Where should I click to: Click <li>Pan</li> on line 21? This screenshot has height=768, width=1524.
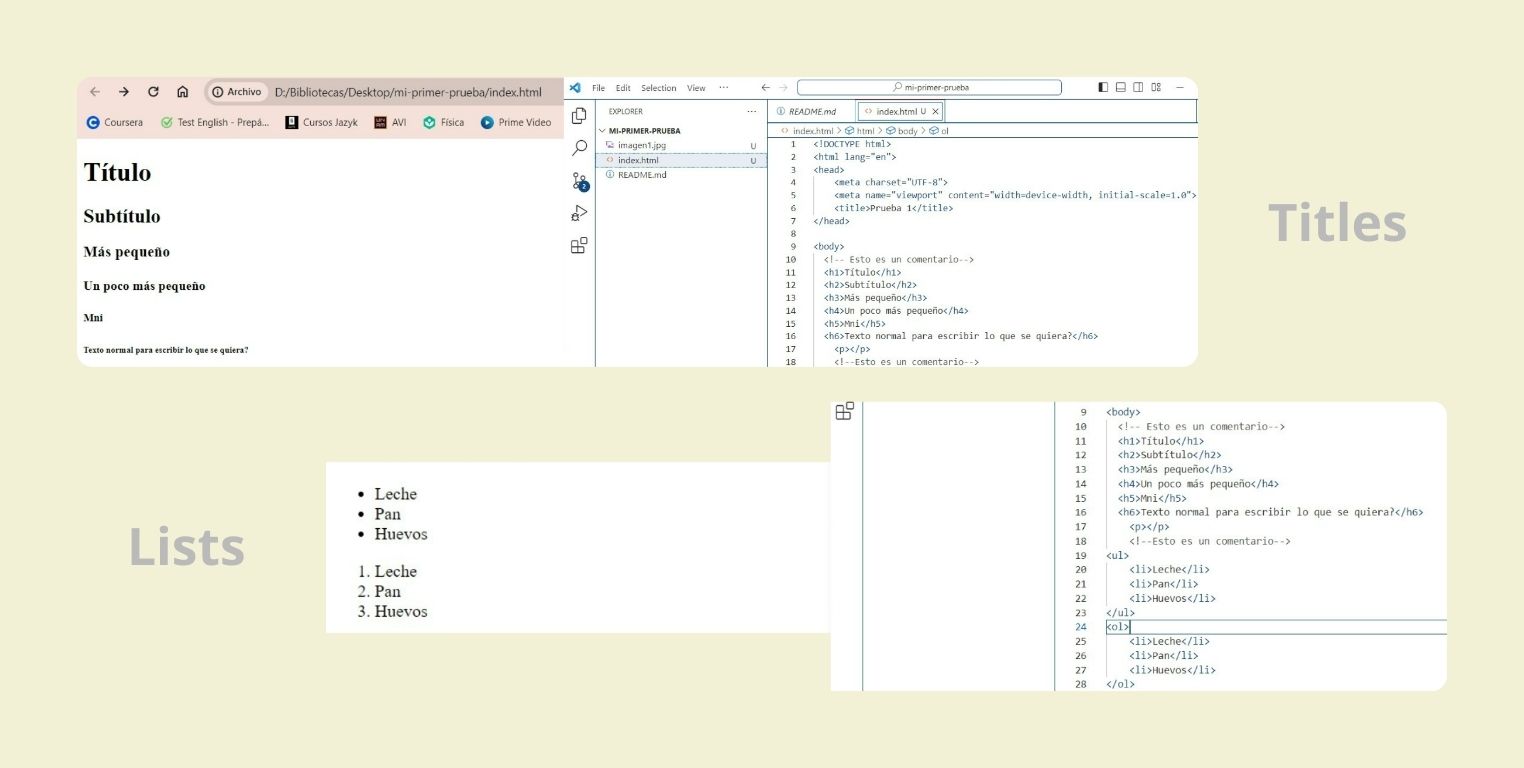coord(1163,584)
